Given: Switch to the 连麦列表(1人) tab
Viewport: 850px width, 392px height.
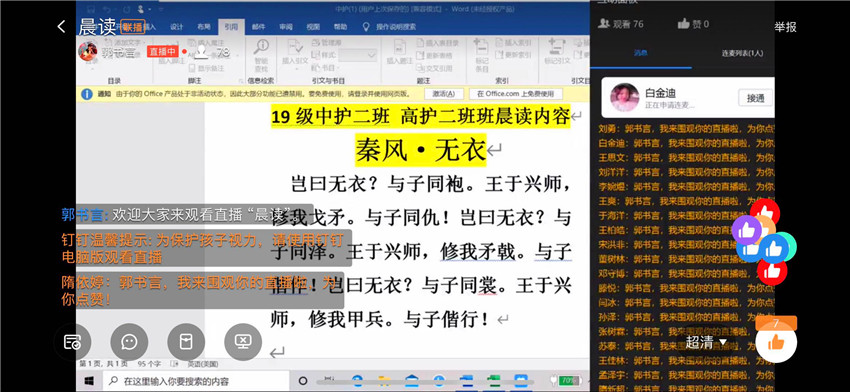Looking at the screenshot, I should [x=742, y=53].
